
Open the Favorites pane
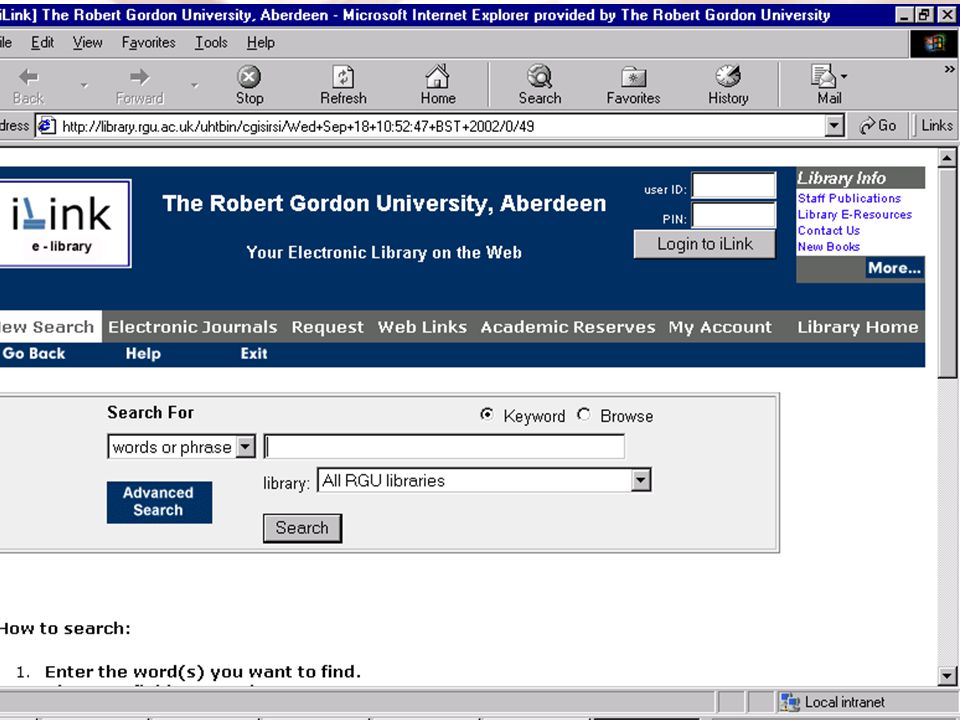pyautogui.click(x=633, y=85)
